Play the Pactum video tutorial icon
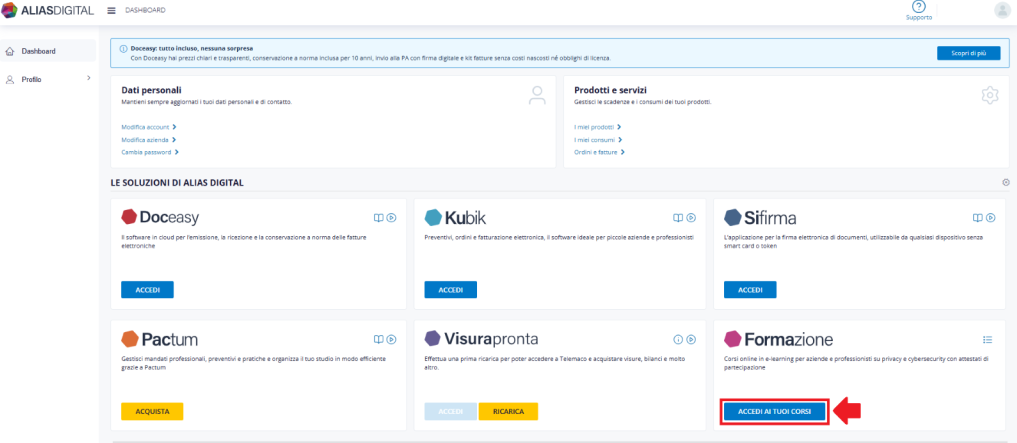This screenshot has width=1017, height=443. tap(391, 339)
